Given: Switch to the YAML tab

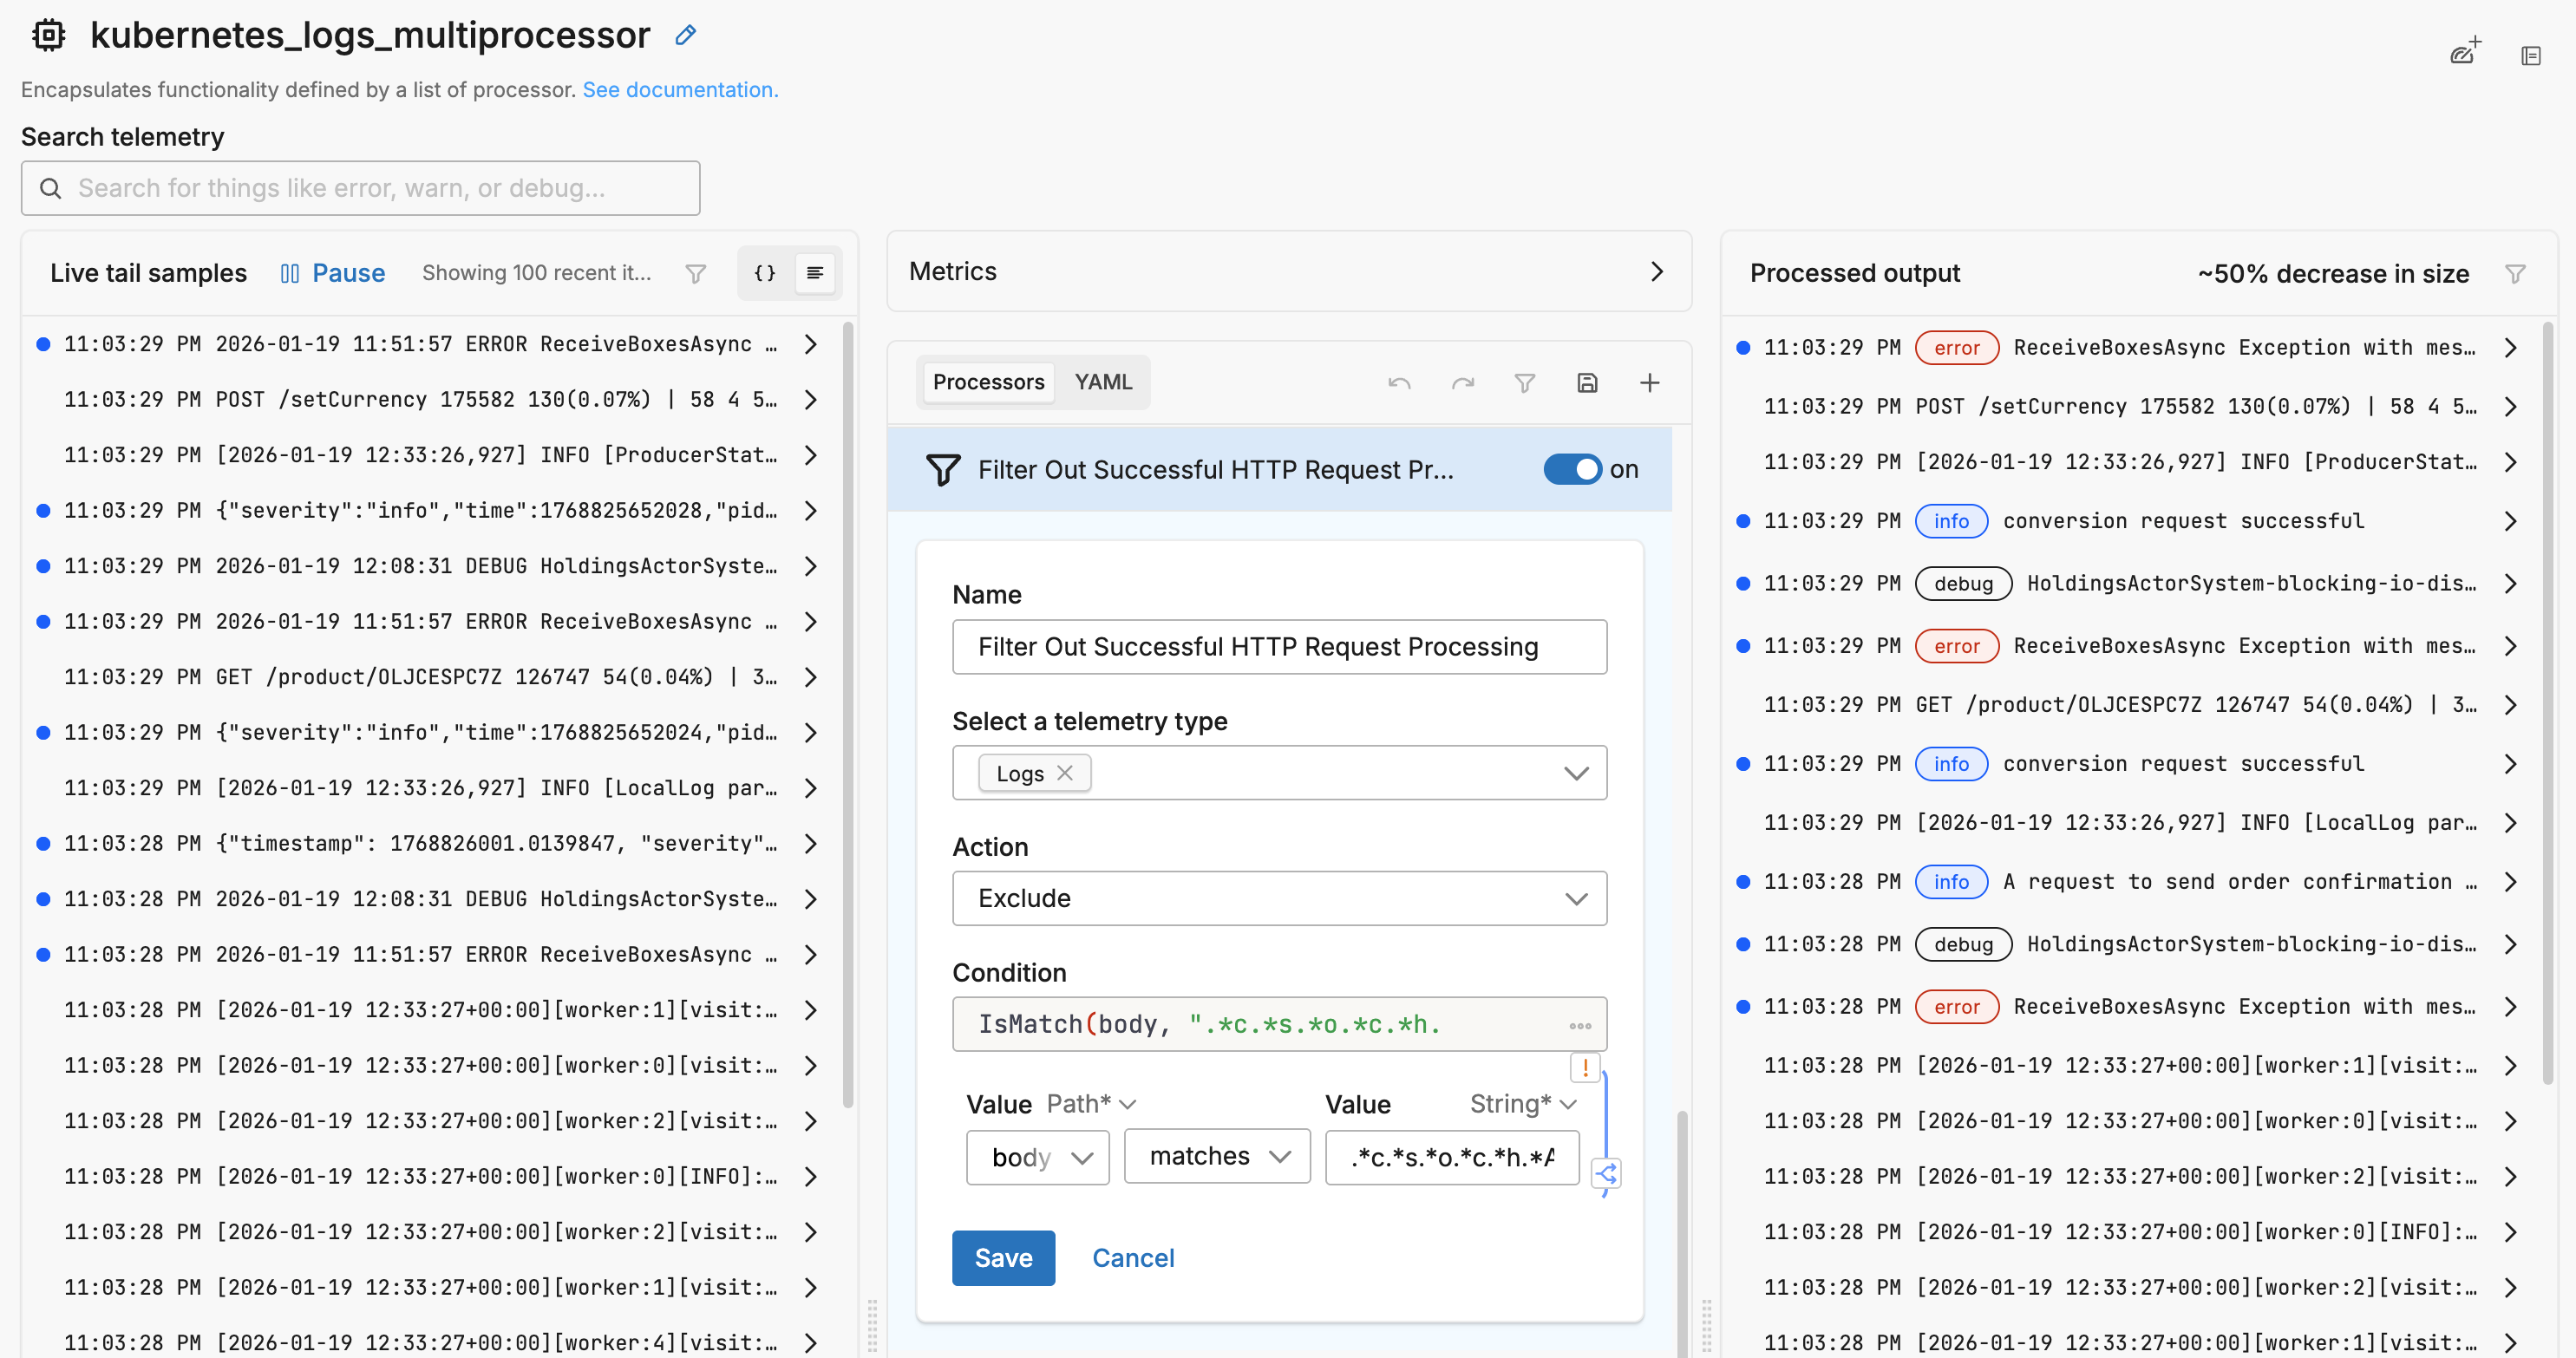Looking at the screenshot, I should click(1103, 381).
